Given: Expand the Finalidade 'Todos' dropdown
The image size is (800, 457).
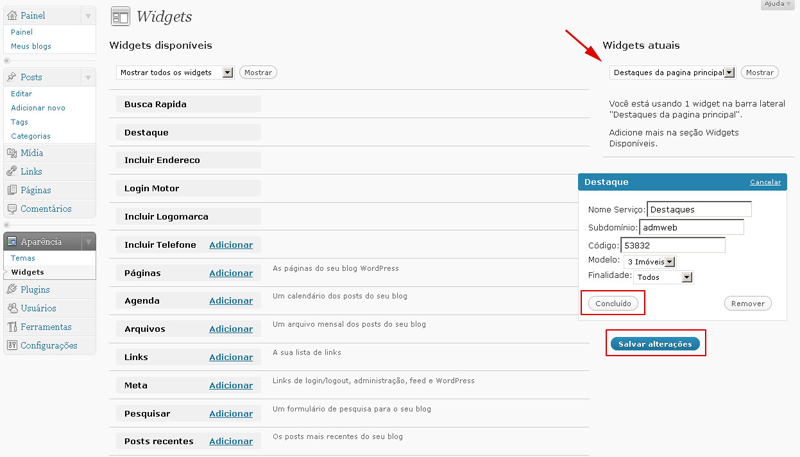Looking at the screenshot, I should click(x=687, y=277).
